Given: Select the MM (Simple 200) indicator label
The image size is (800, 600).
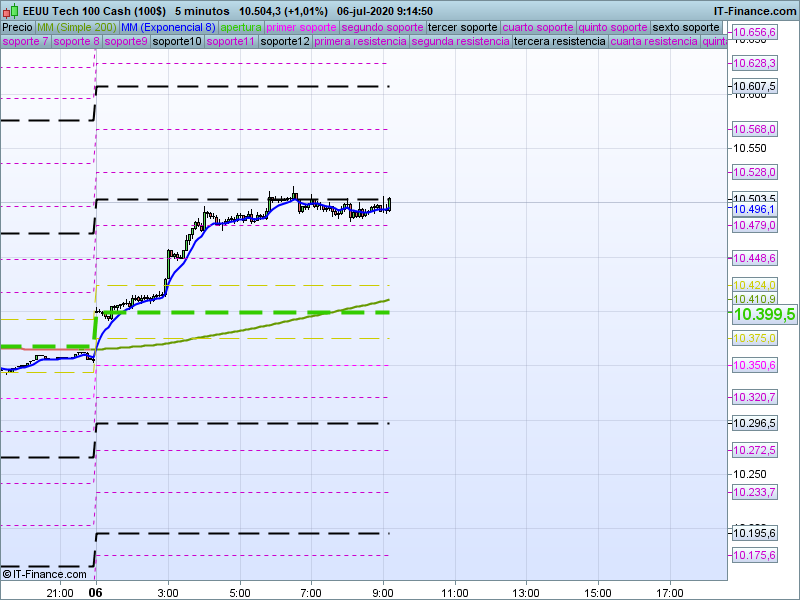Looking at the screenshot, I should tap(76, 27).
